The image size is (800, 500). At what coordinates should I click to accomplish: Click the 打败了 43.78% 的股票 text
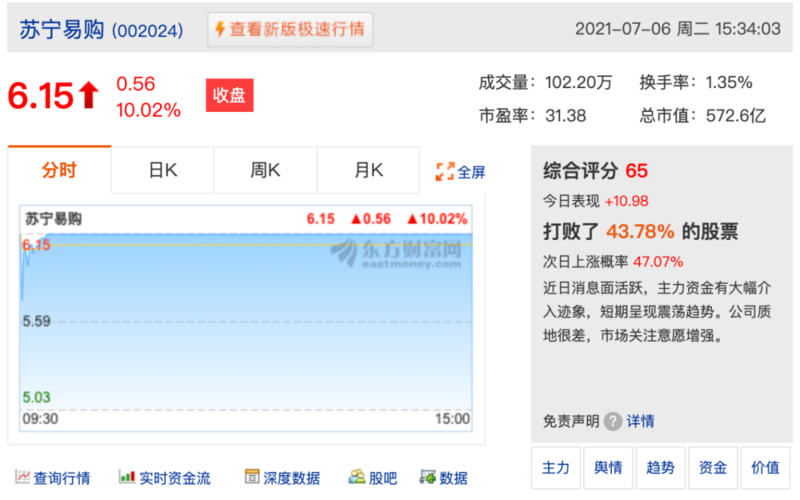[x=640, y=232]
